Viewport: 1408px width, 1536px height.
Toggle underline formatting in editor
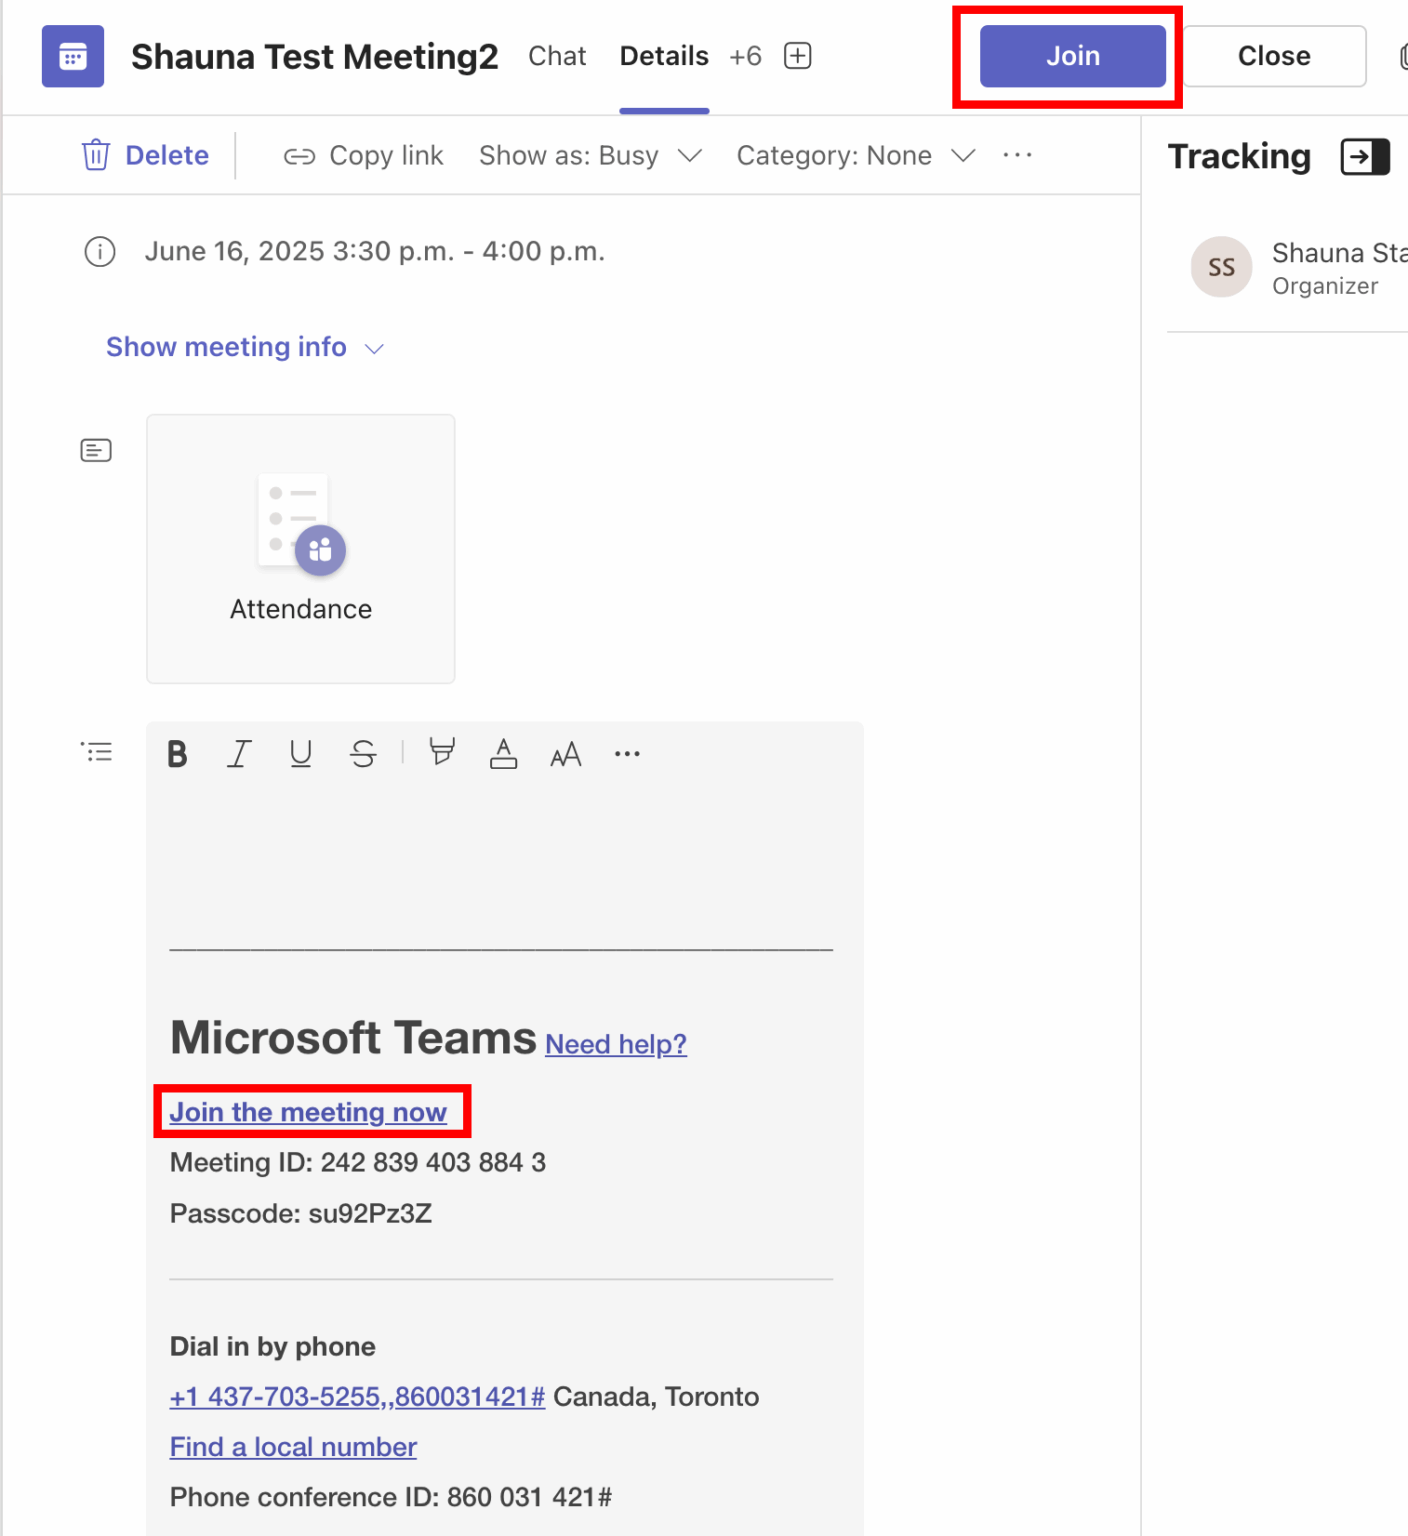[301, 754]
